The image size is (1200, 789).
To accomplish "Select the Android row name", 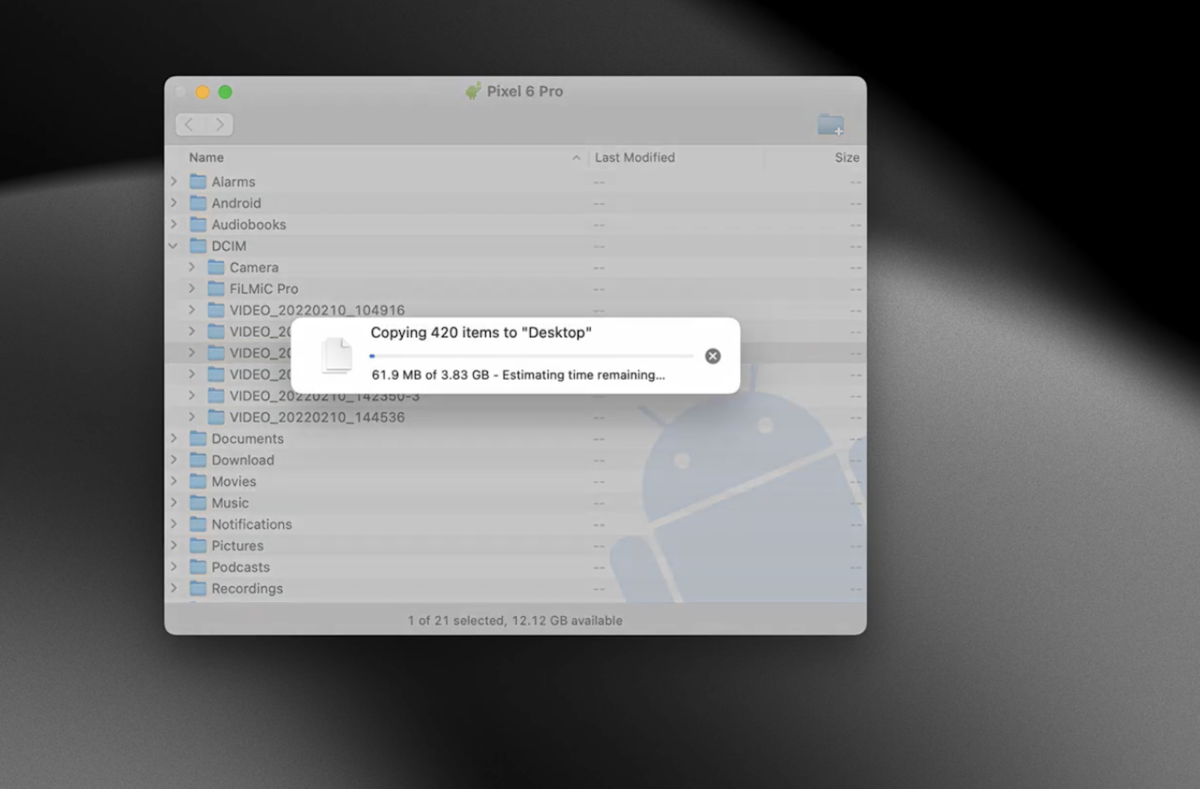I will tap(236, 203).
